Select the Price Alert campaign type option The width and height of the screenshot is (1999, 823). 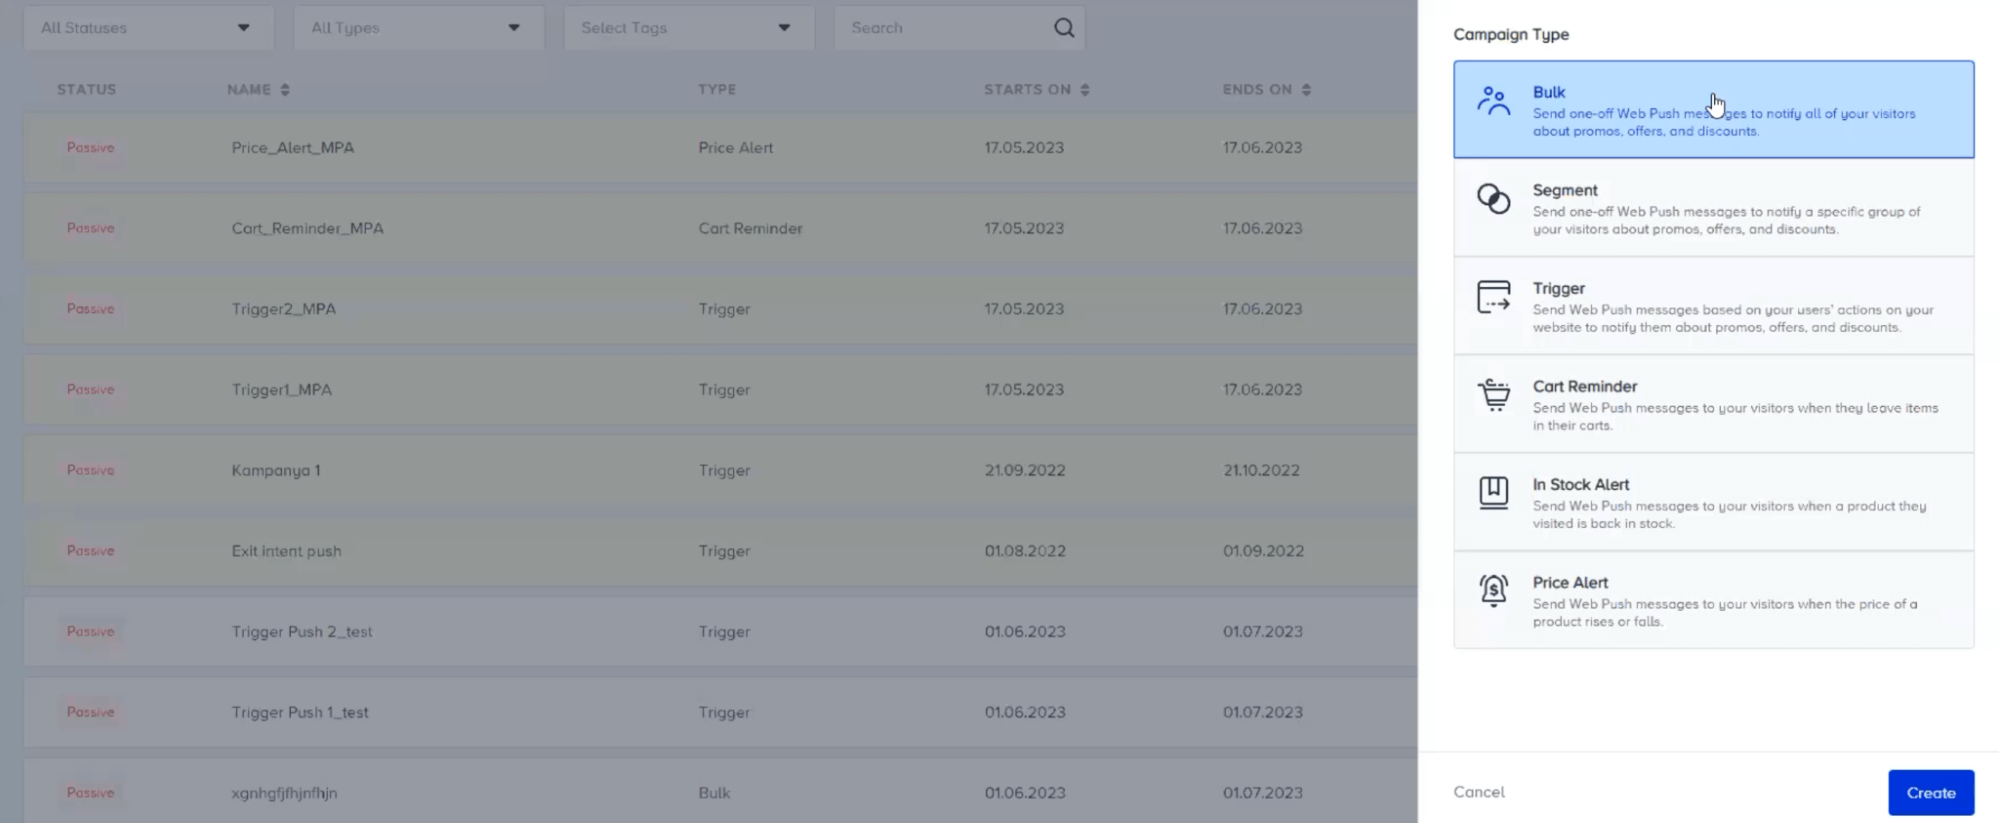click(1712, 598)
